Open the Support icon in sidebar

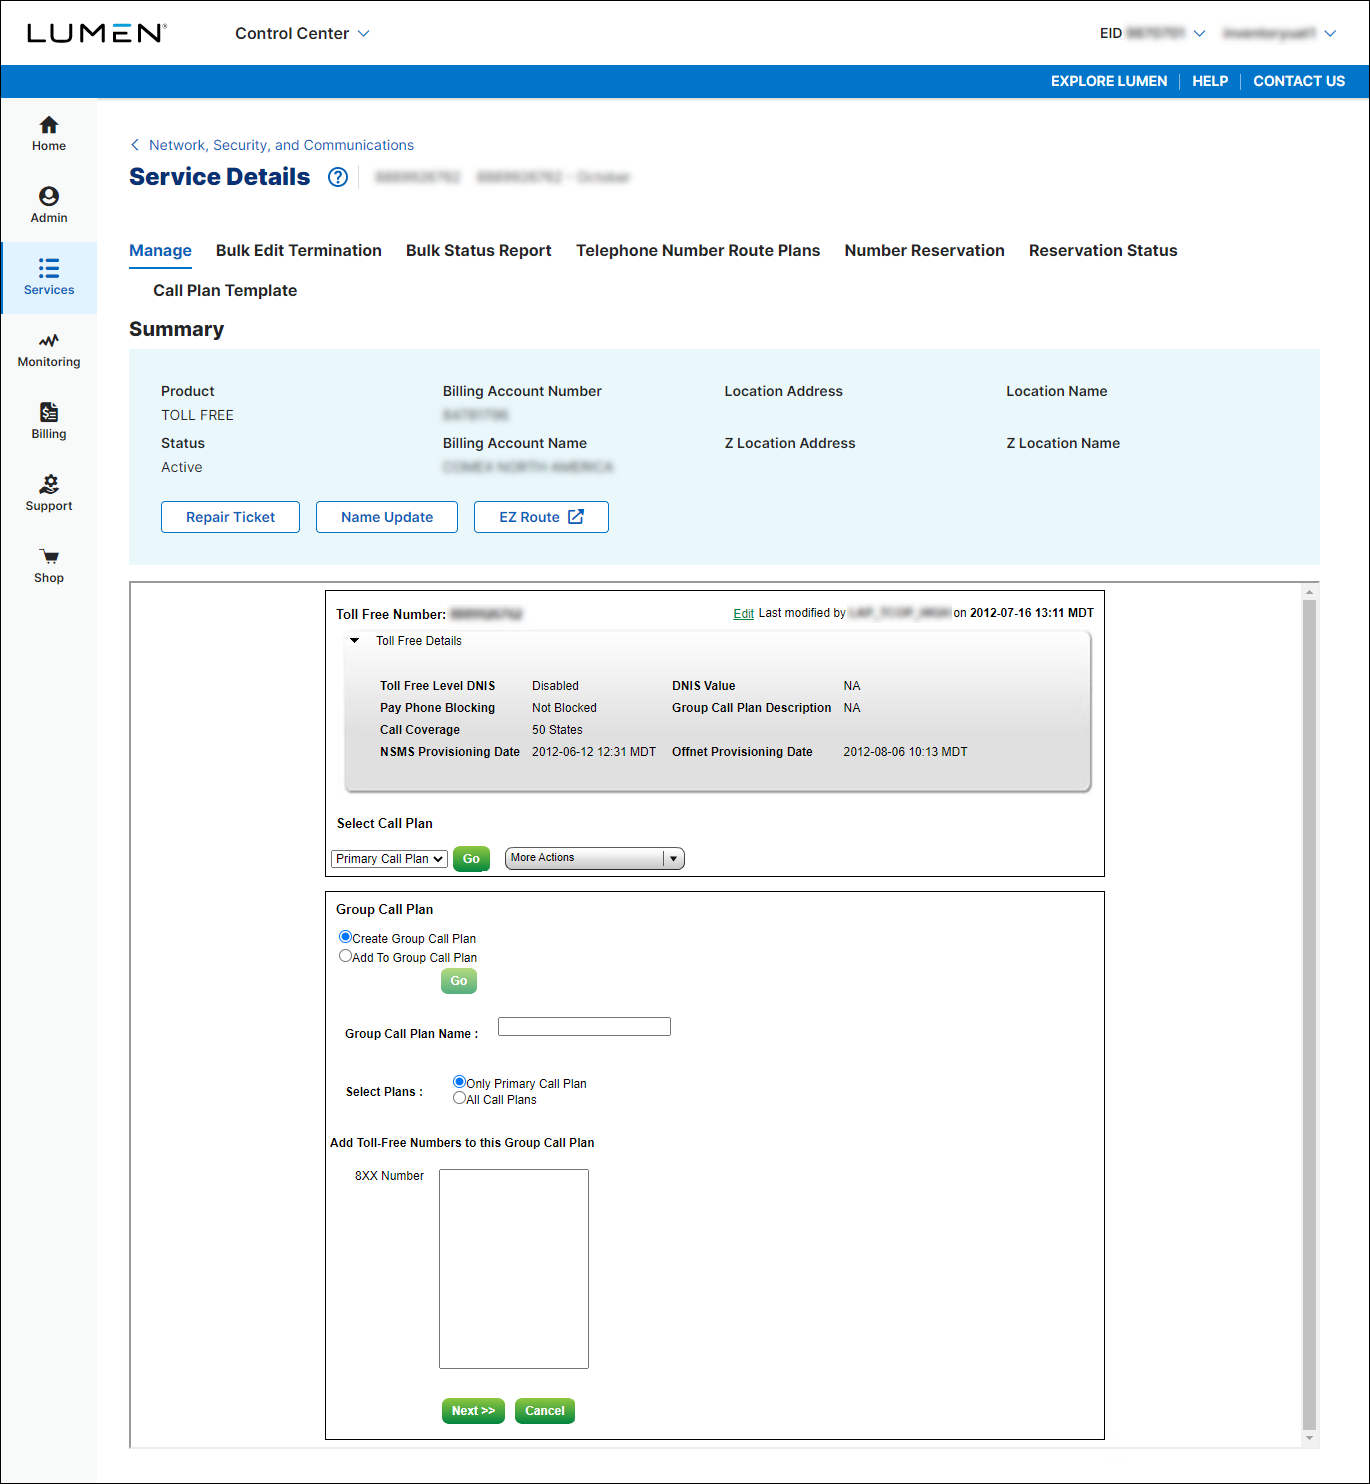[x=48, y=485]
